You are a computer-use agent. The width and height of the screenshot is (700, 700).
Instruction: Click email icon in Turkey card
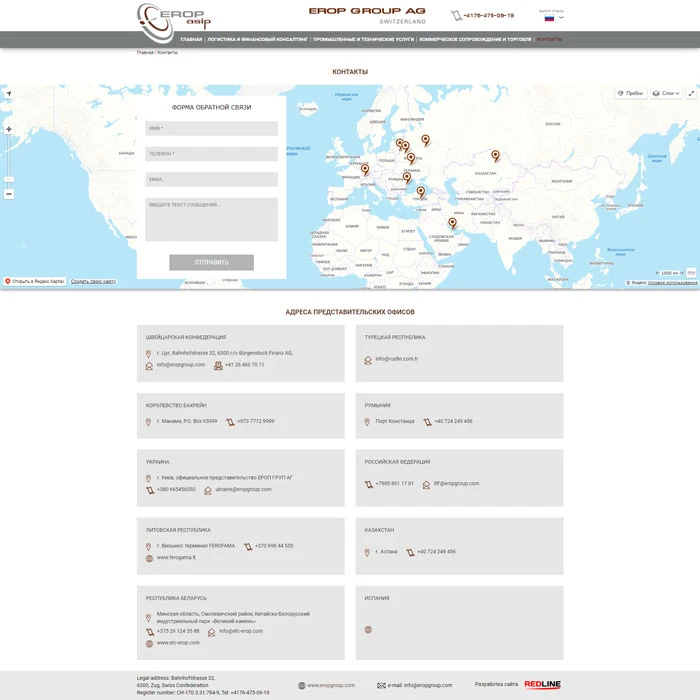click(x=368, y=360)
